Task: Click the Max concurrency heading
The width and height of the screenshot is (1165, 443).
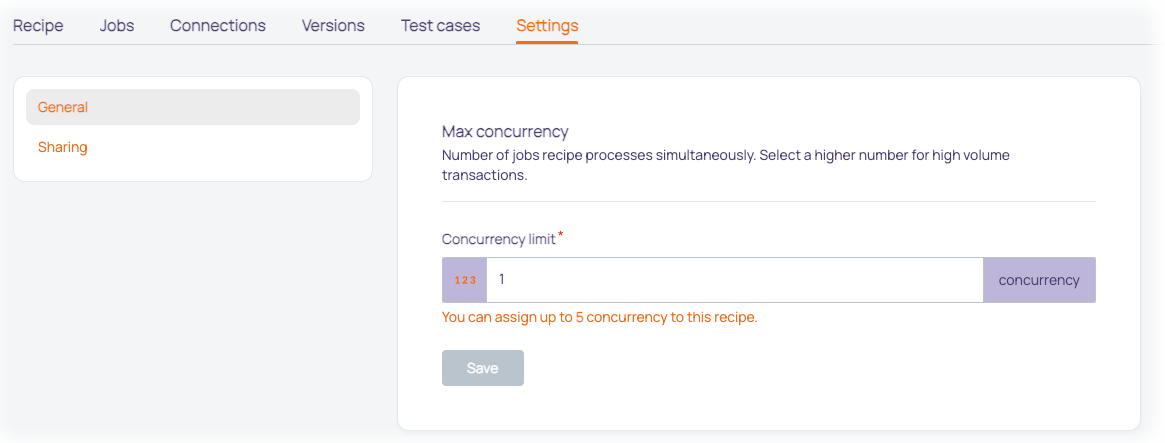Action: point(505,132)
